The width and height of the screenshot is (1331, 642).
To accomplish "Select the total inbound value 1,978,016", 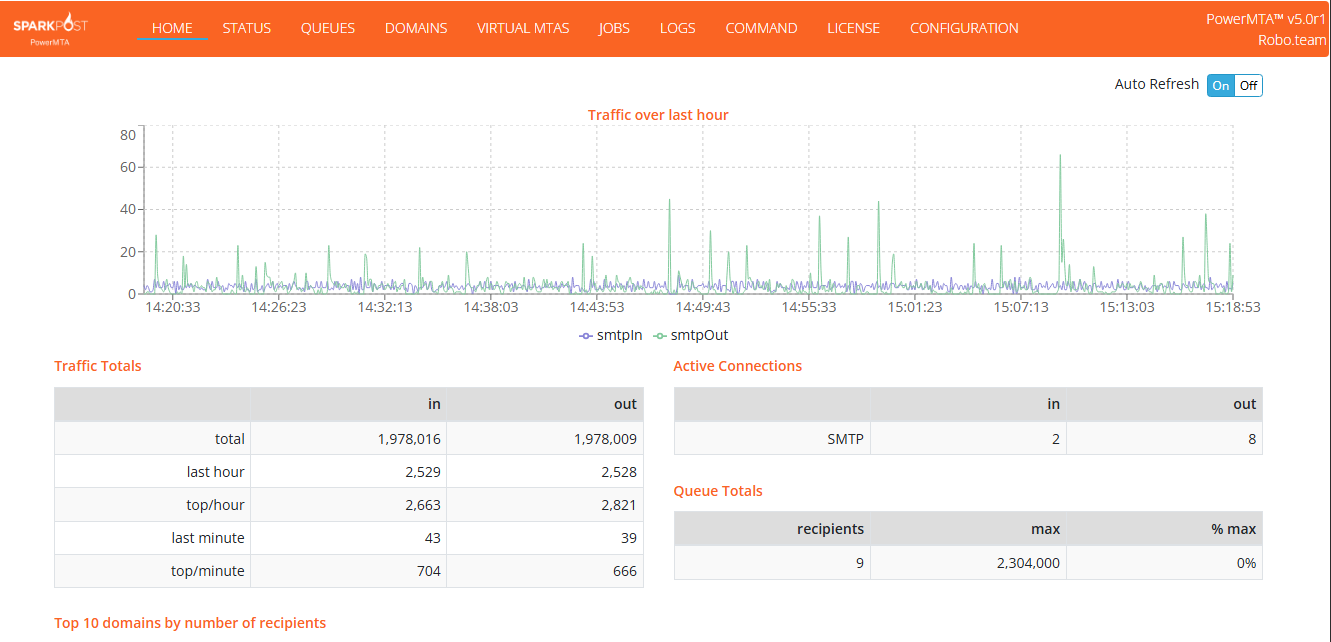I will [x=409, y=439].
